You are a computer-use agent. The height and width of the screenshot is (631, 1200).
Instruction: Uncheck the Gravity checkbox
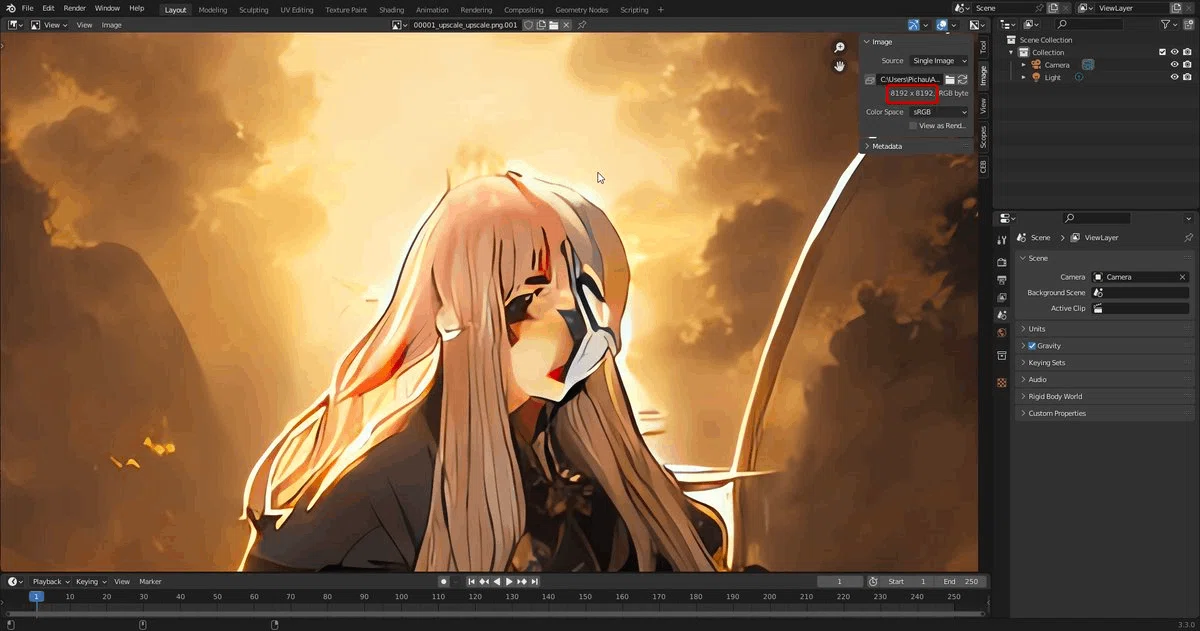(1032, 346)
